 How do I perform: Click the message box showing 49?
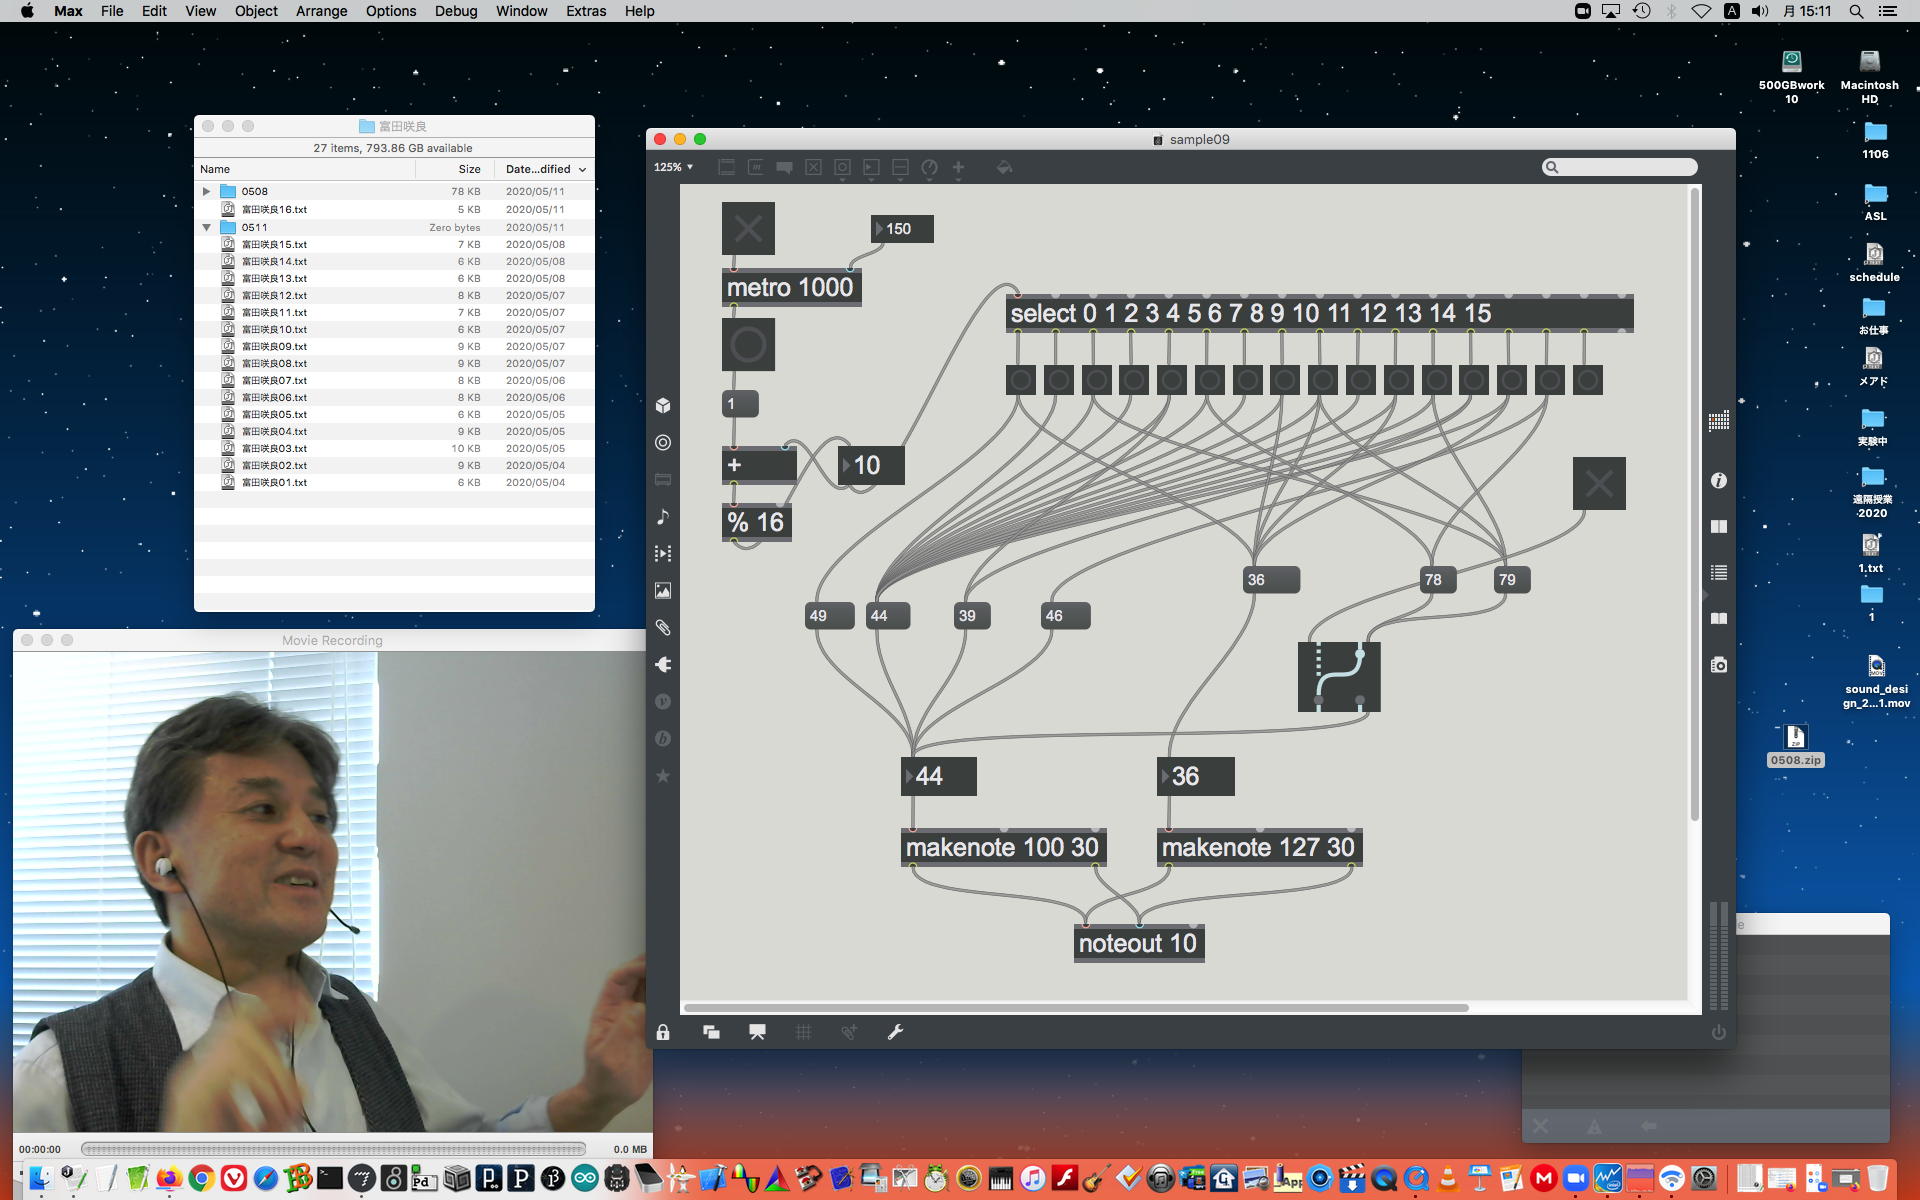828,616
